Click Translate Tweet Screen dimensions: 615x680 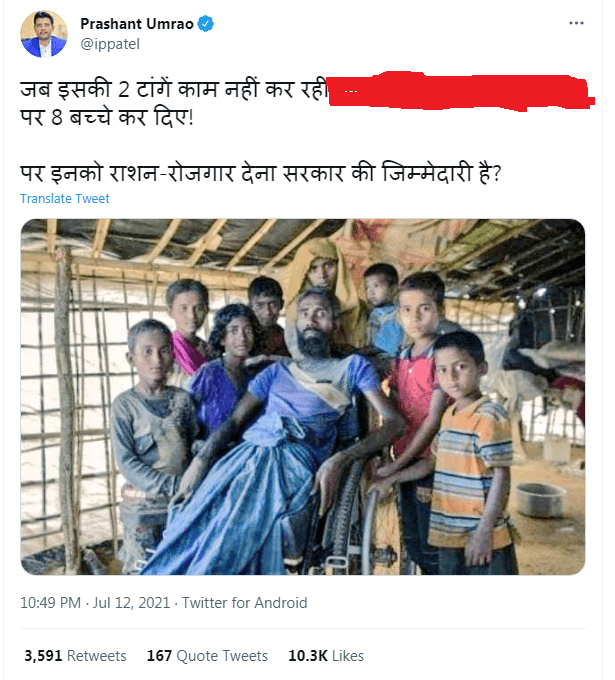click(x=65, y=199)
